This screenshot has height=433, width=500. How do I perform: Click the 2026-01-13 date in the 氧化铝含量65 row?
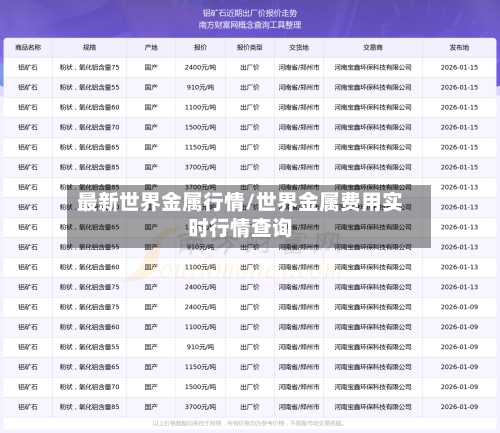(x=459, y=227)
